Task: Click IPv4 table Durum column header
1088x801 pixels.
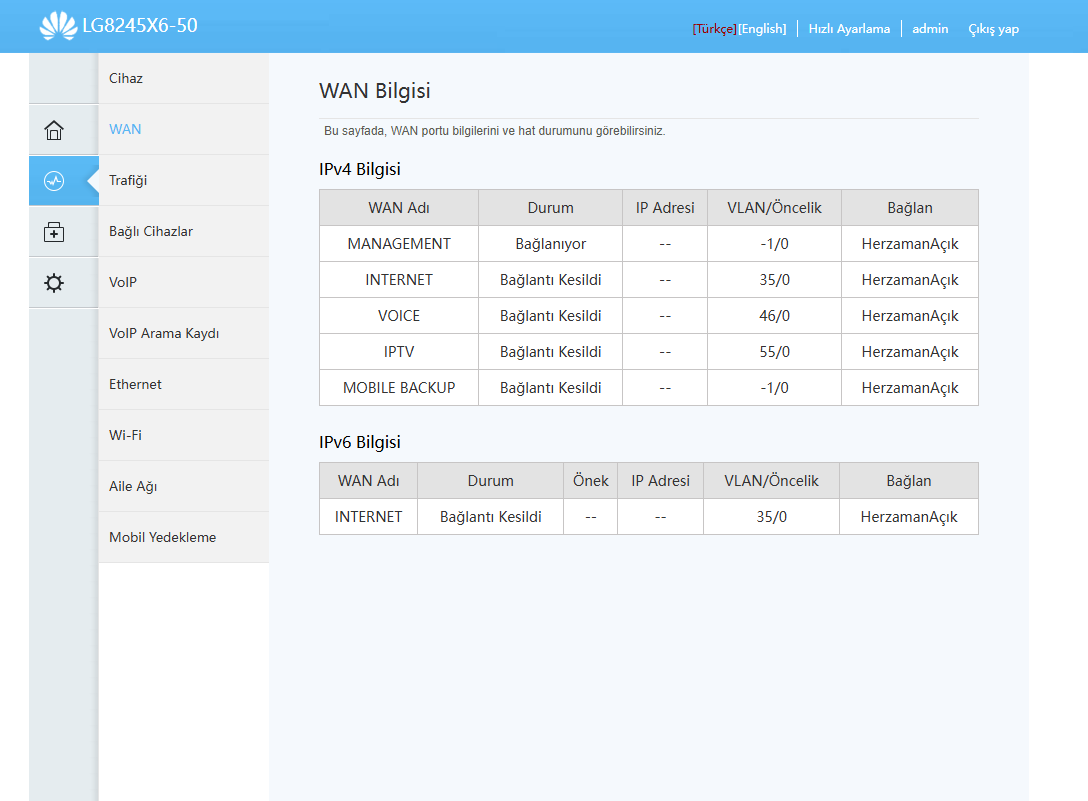Action: coord(550,208)
